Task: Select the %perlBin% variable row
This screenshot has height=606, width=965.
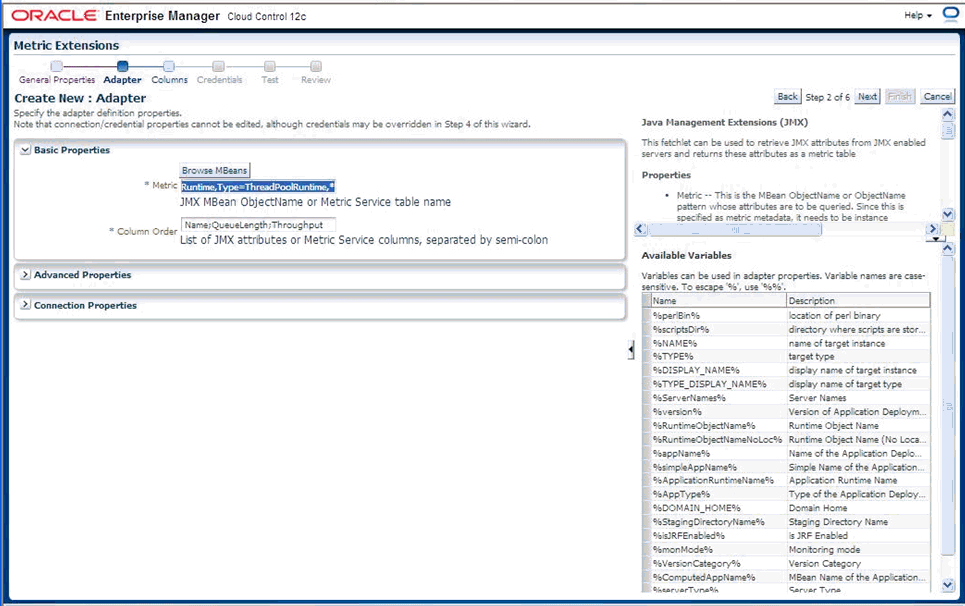Action: coord(786,316)
